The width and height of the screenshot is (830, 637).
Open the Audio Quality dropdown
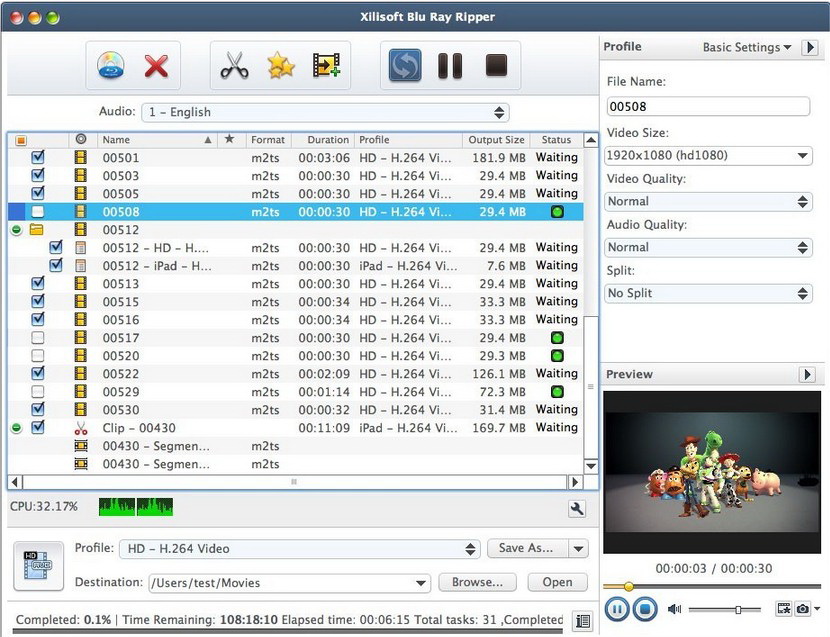click(x=708, y=247)
